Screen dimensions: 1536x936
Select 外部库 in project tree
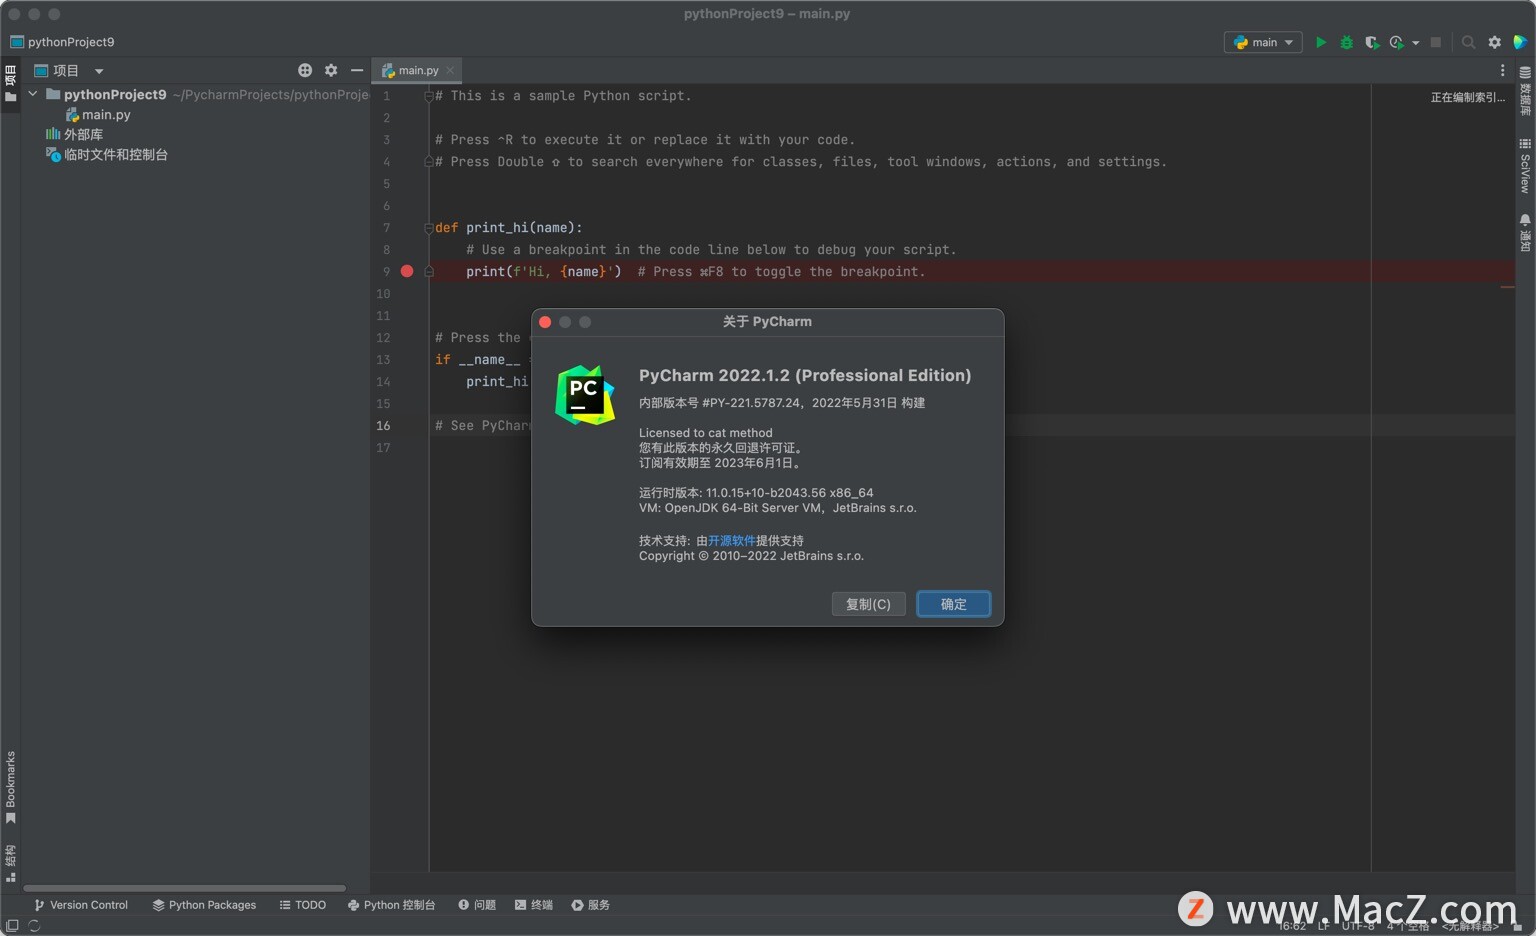point(74,134)
